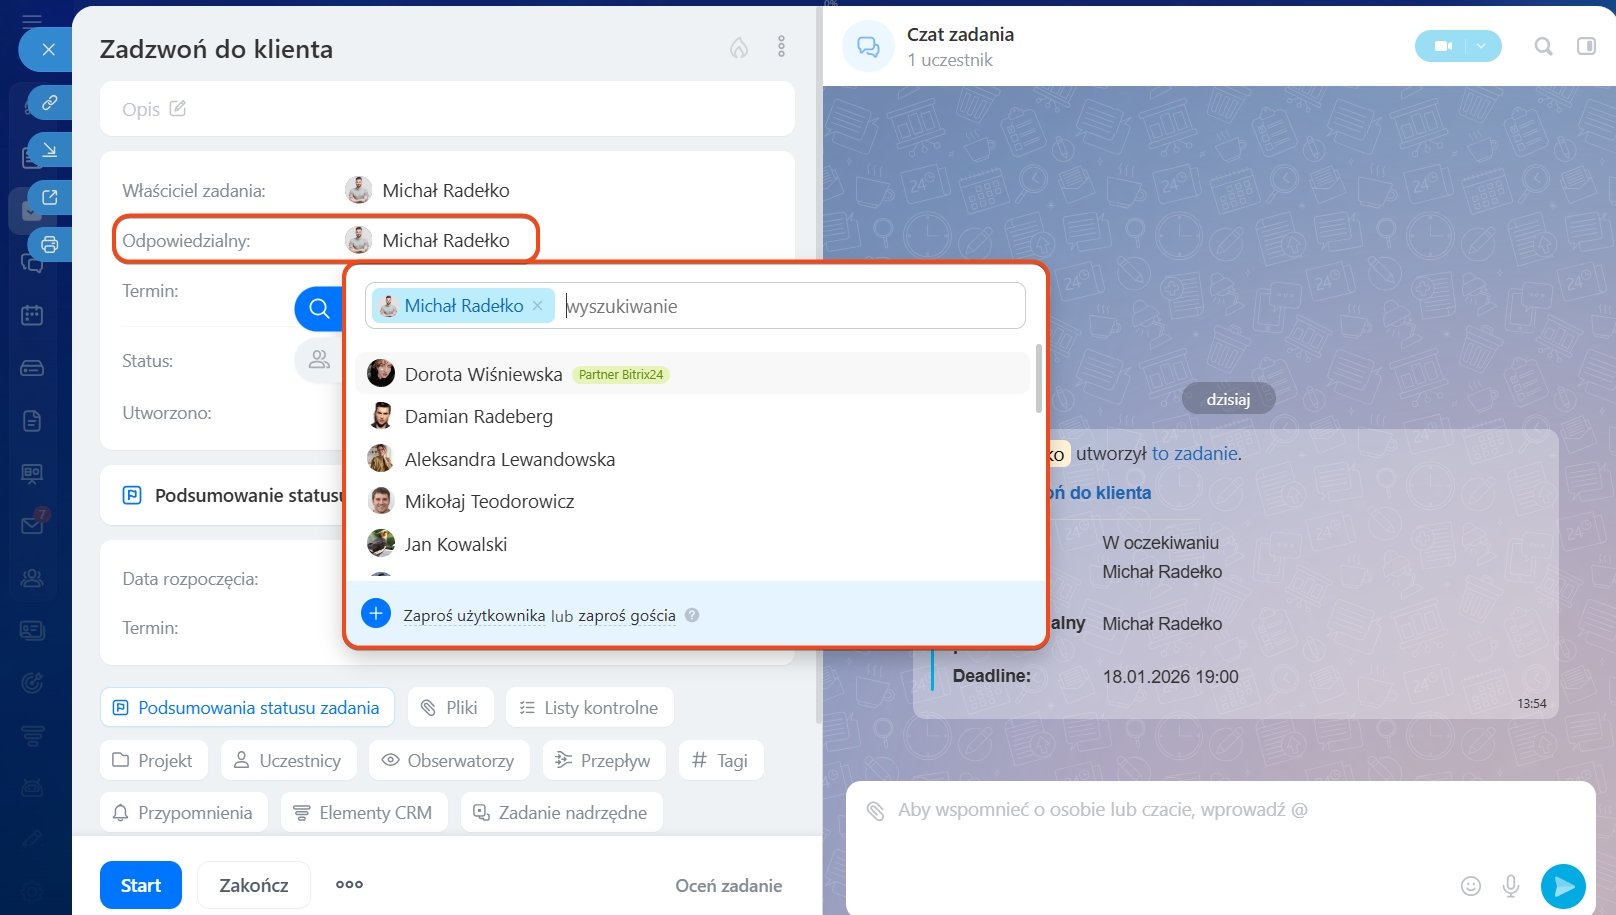This screenshot has height=915, width=1616.
Task: Click Oceń zadanie to rate the task
Action: click(729, 886)
